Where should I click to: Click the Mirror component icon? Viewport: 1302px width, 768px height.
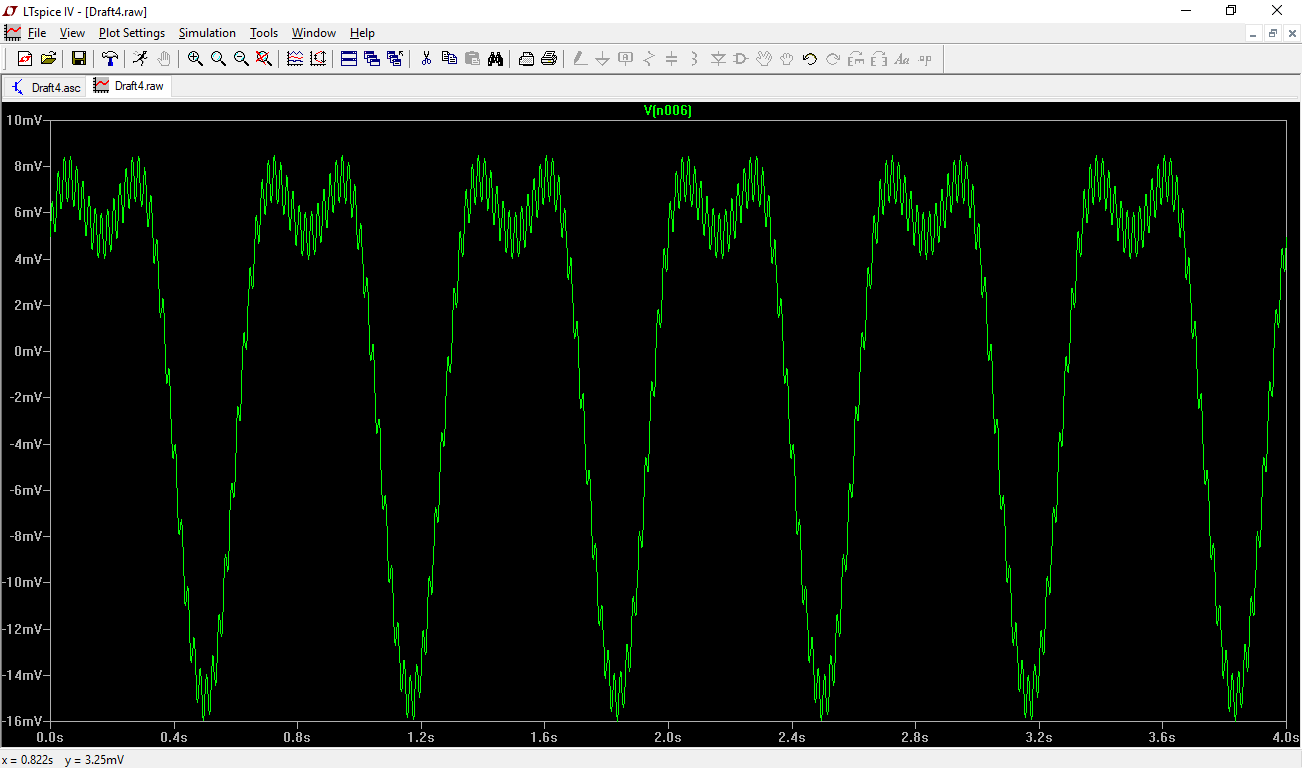pyautogui.click(x=879, y=59)
